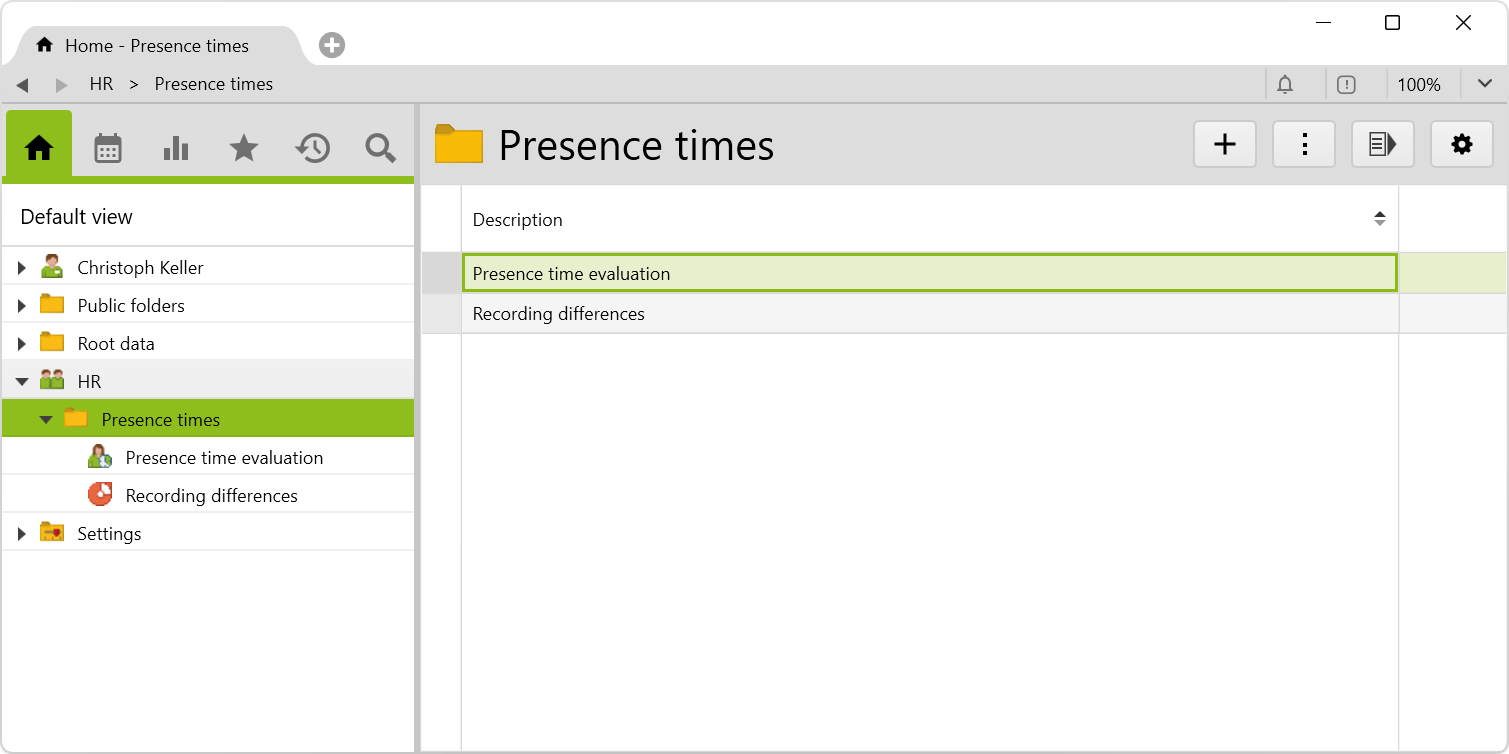This screenshot has width=1509, height=754.
Task: Open settings via the gear icon
Action: click(x=1462, y=145)
